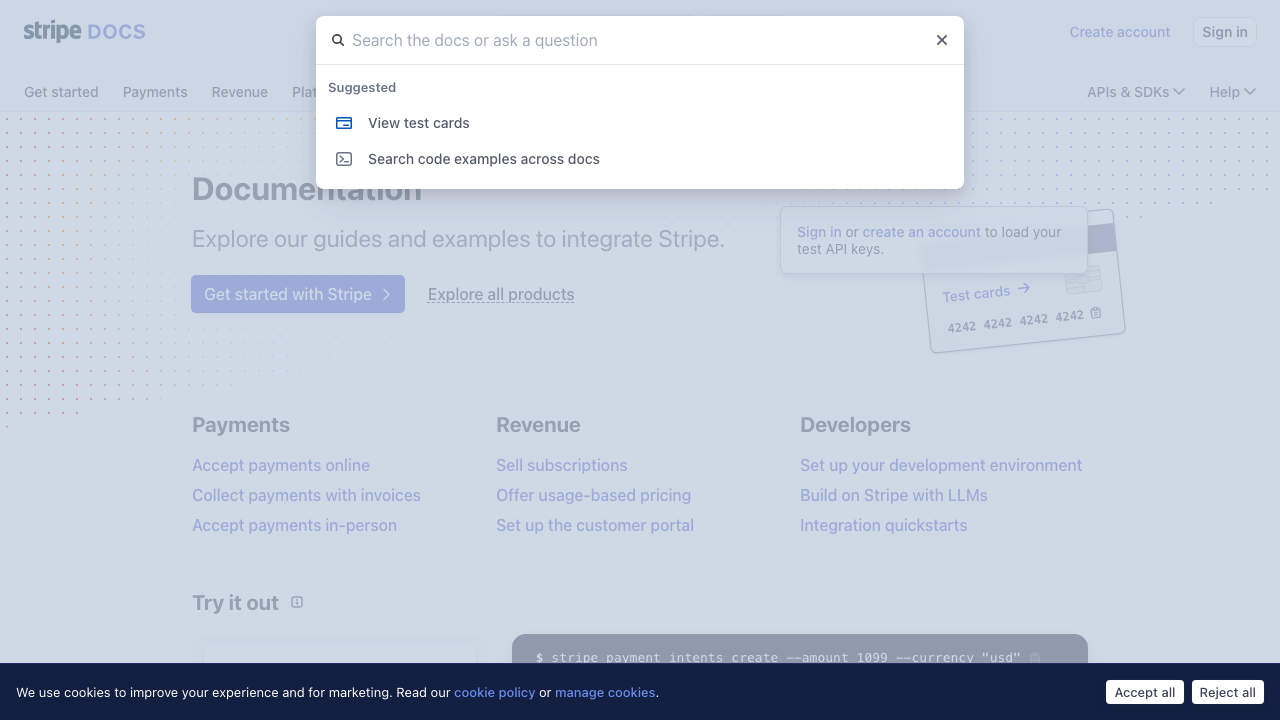Open the Explore all products link
This screenshot has height=720, width=1280.
(501, 294)
